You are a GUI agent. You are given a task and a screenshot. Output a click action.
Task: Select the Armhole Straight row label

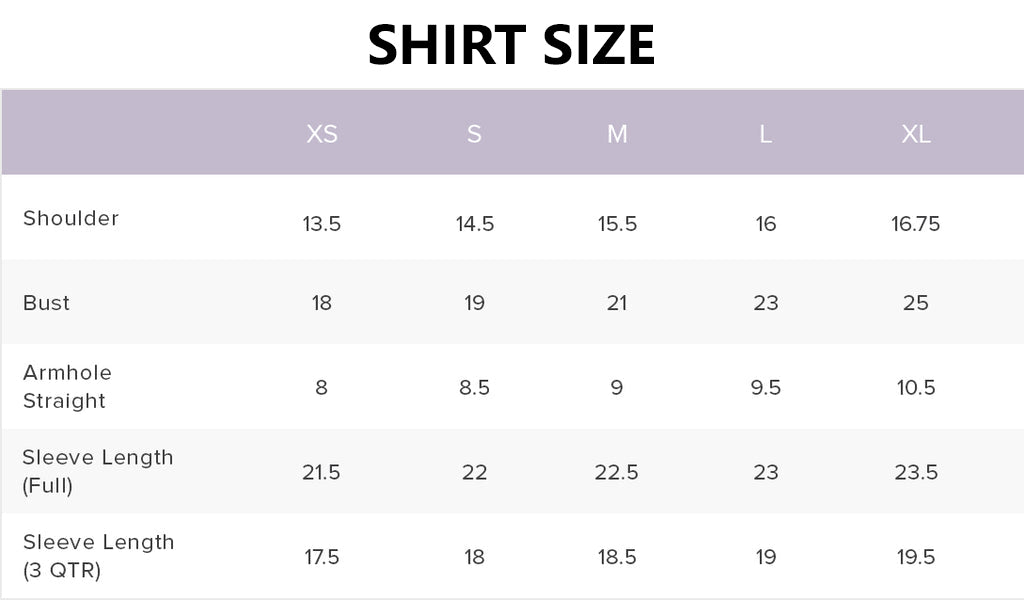67,386
